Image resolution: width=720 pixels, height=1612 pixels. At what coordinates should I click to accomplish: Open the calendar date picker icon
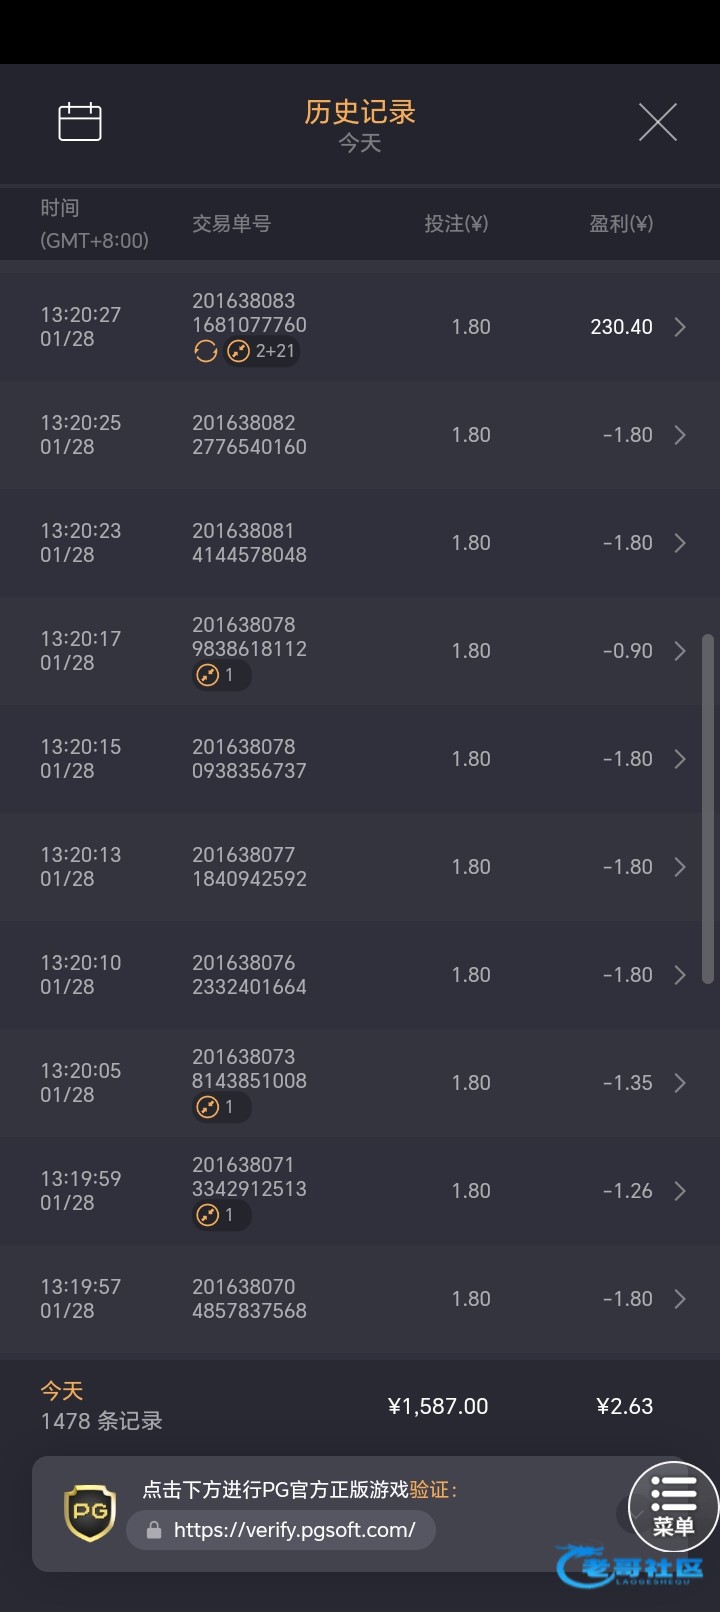pyautogui.click(x=80, y=122)
